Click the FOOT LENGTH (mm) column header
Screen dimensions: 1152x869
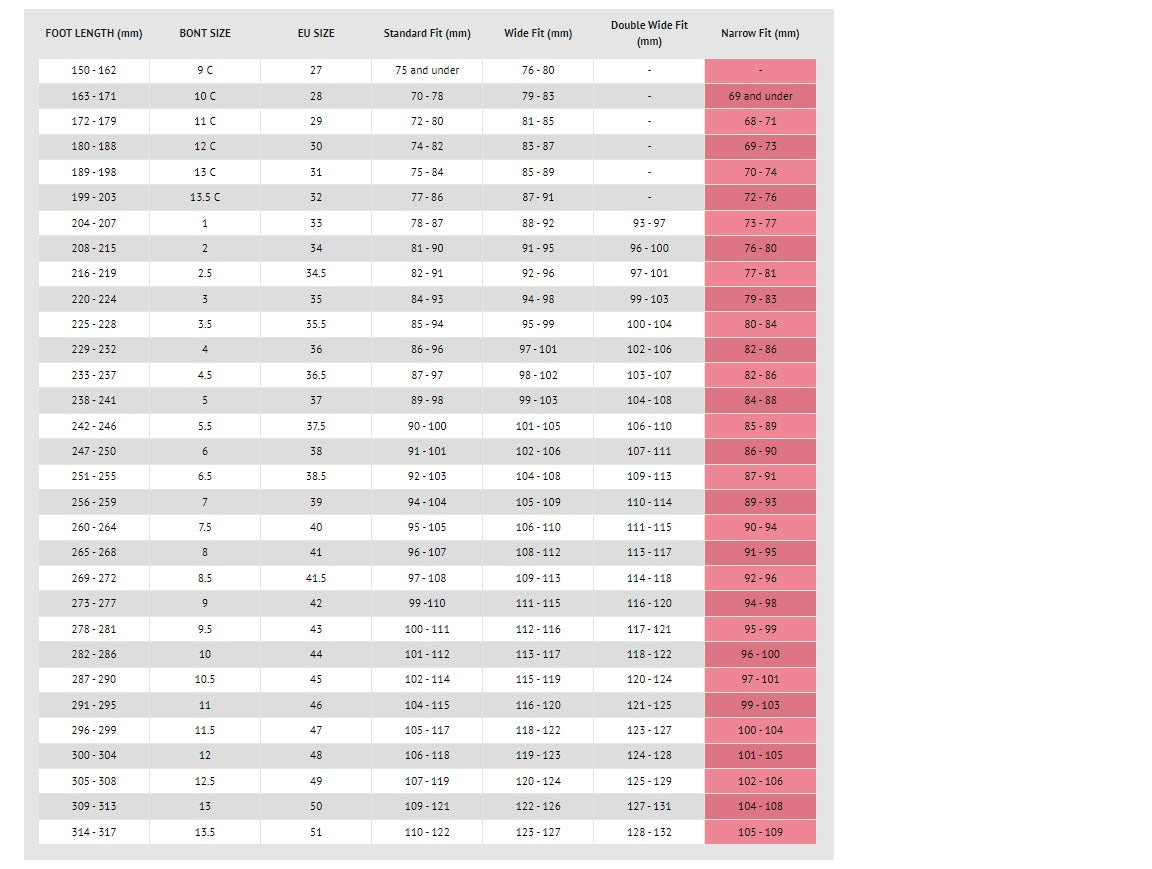[94, 33]
